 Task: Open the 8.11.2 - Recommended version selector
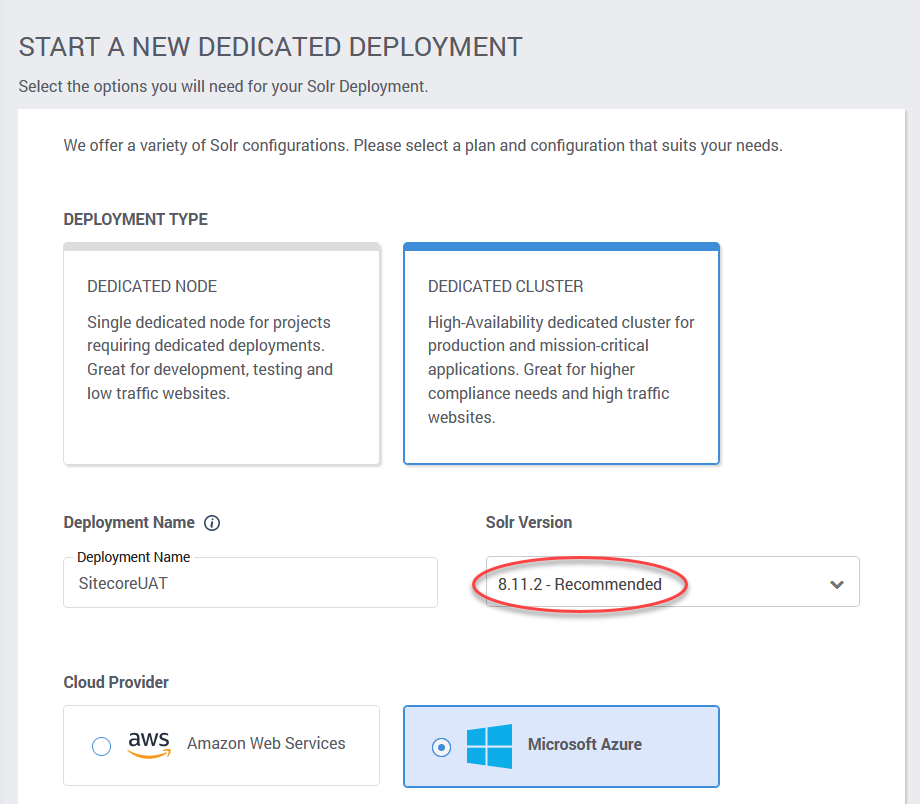click(x=672, y=582)
